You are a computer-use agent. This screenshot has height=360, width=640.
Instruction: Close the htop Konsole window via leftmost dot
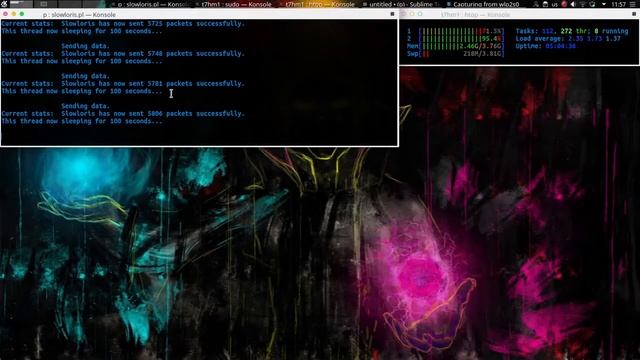[403, 14]
